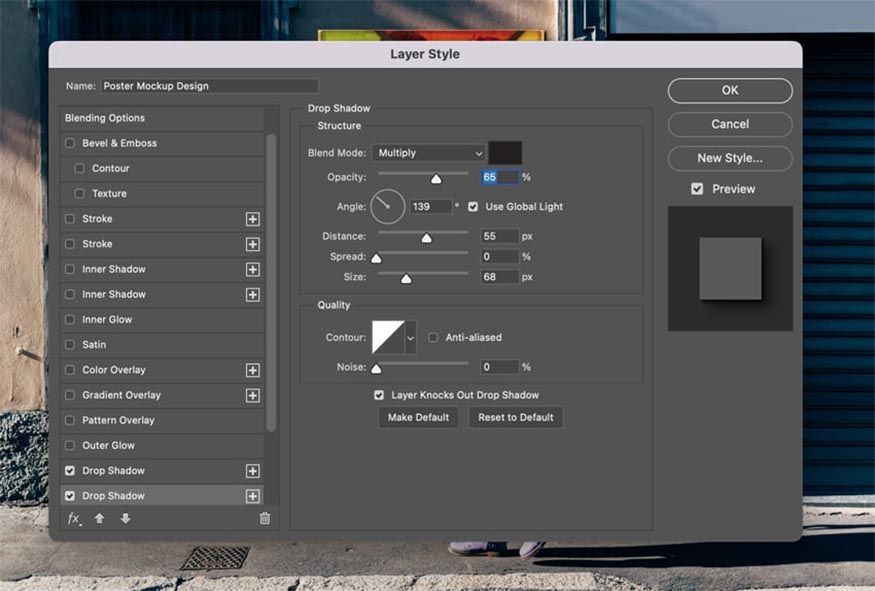Click the New Style... button
875x591 pixels.
[x=730, y=158]
